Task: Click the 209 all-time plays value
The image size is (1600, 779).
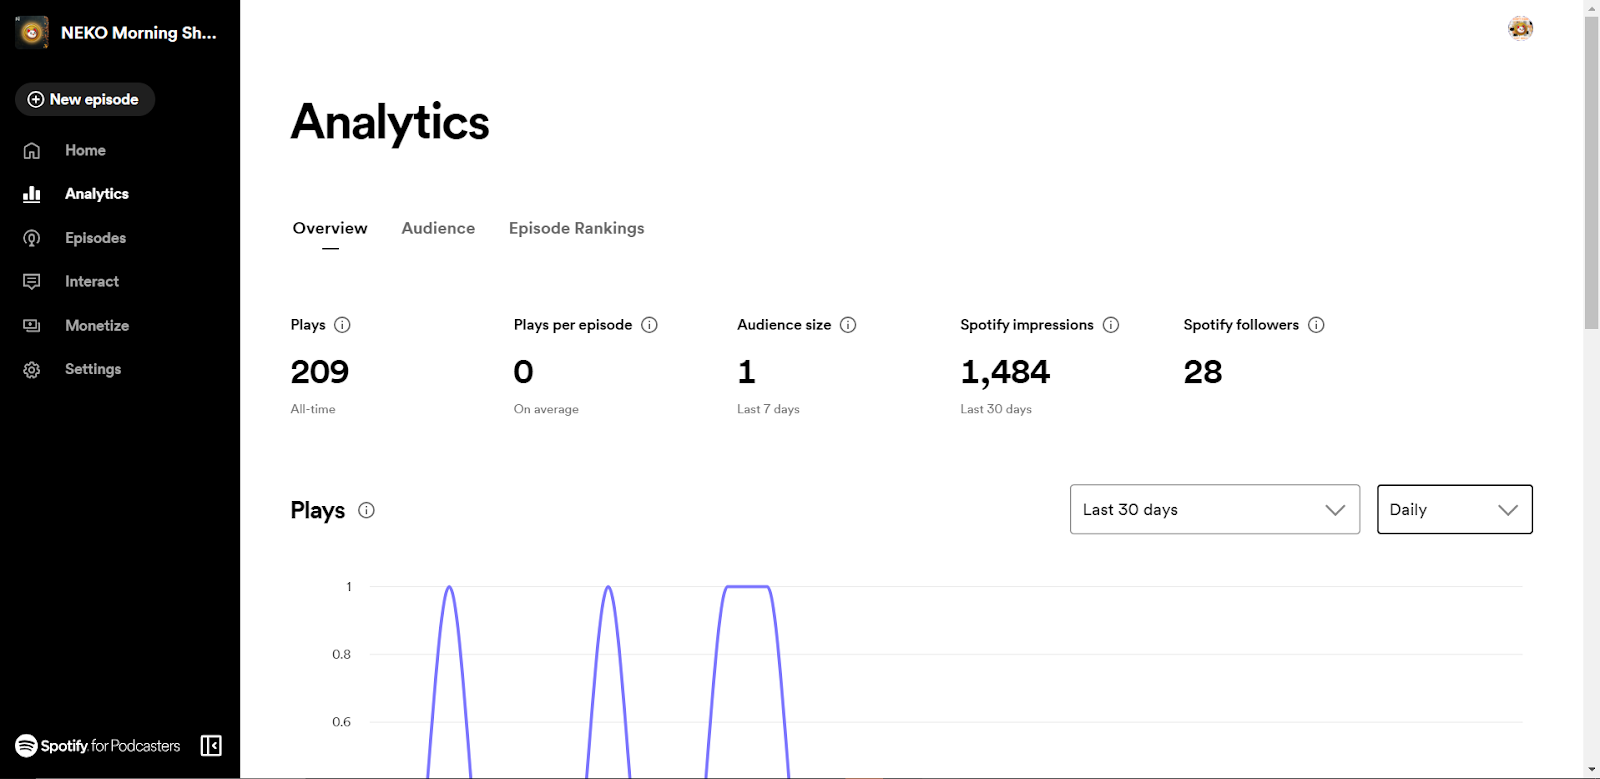Action: (x=320, y=372)
